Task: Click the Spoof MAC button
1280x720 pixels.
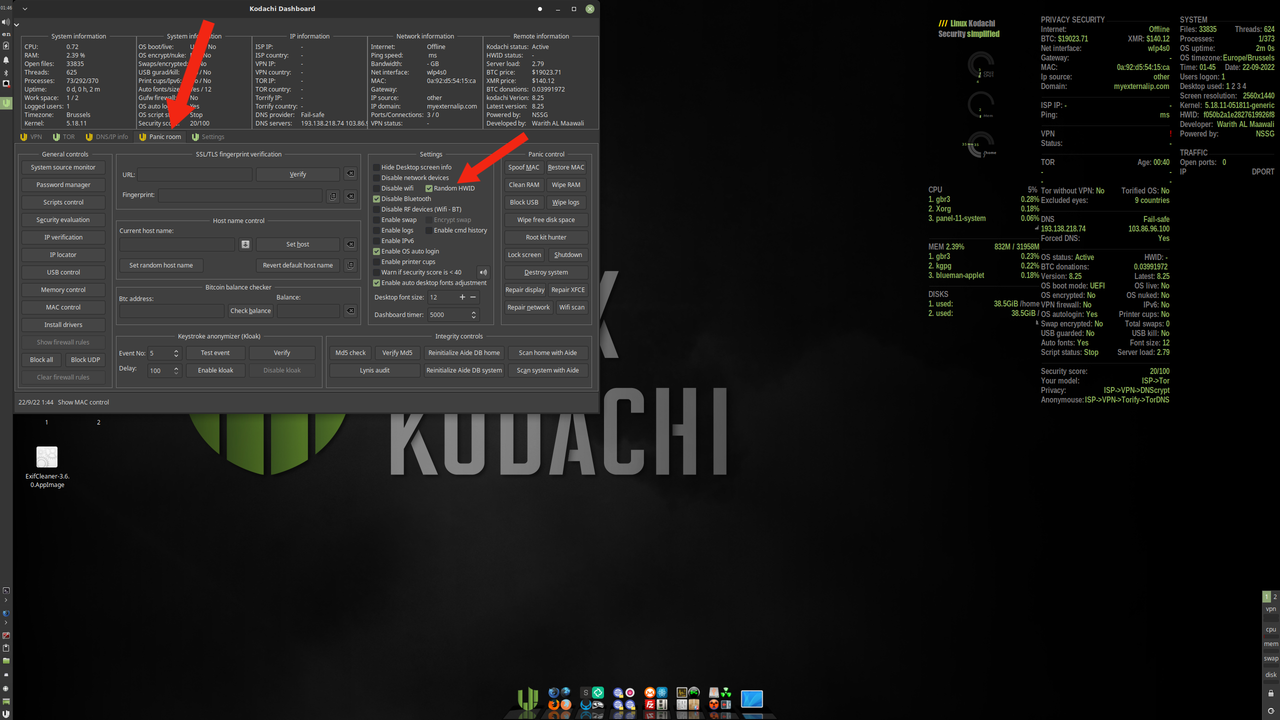Action: (x=524, y=167)
